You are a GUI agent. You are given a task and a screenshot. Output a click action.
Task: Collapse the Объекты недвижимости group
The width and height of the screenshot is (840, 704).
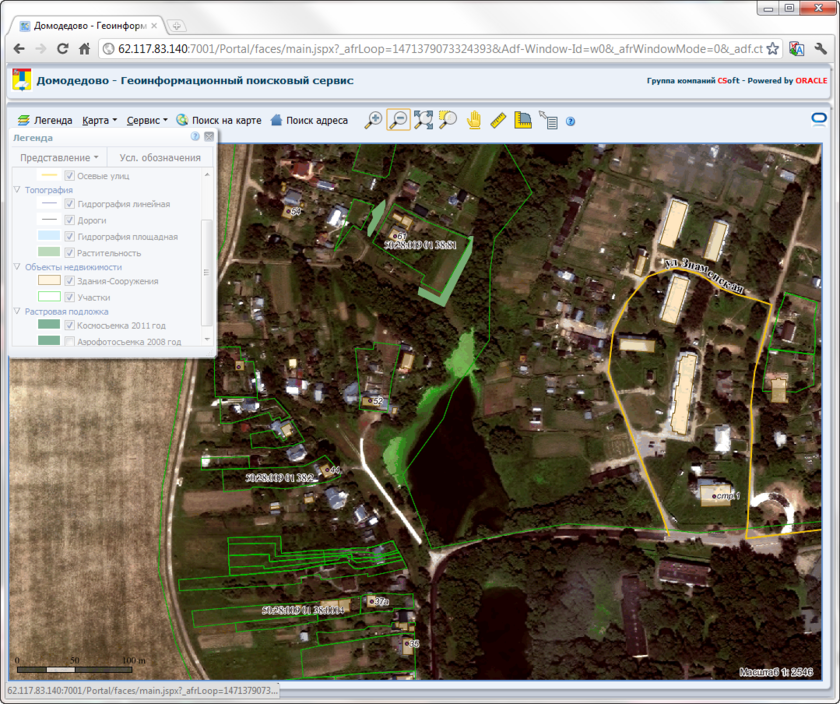pos(17,267)
